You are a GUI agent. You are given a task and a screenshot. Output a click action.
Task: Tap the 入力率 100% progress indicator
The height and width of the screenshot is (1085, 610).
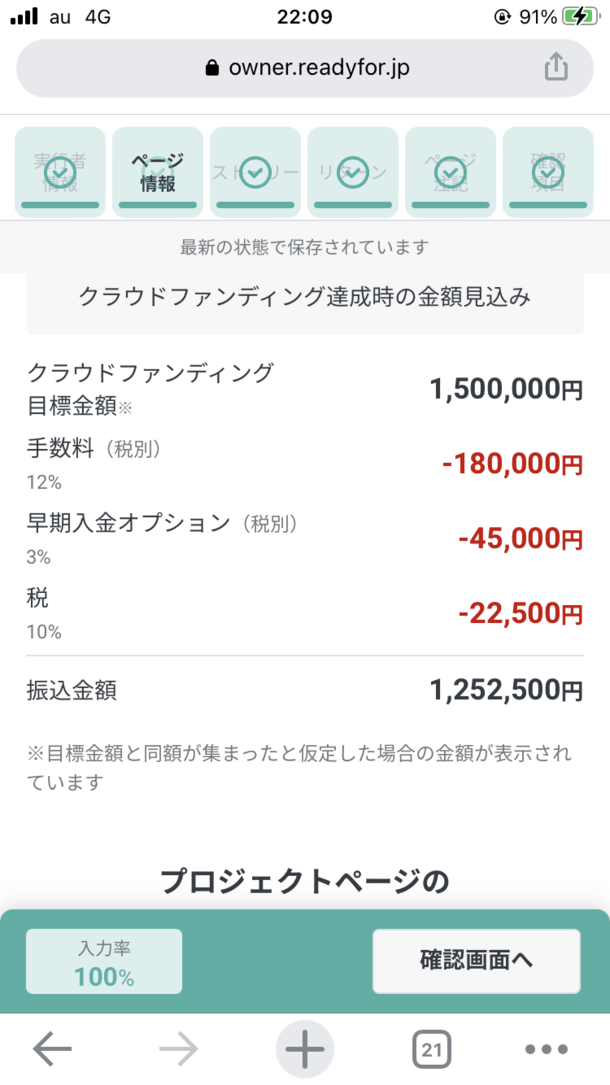pyautogui.click(x=104, y=961)
